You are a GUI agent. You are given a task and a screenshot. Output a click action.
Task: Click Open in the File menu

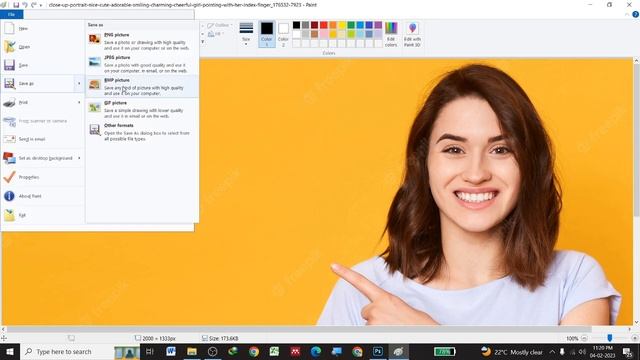click(x=42, y=47)
